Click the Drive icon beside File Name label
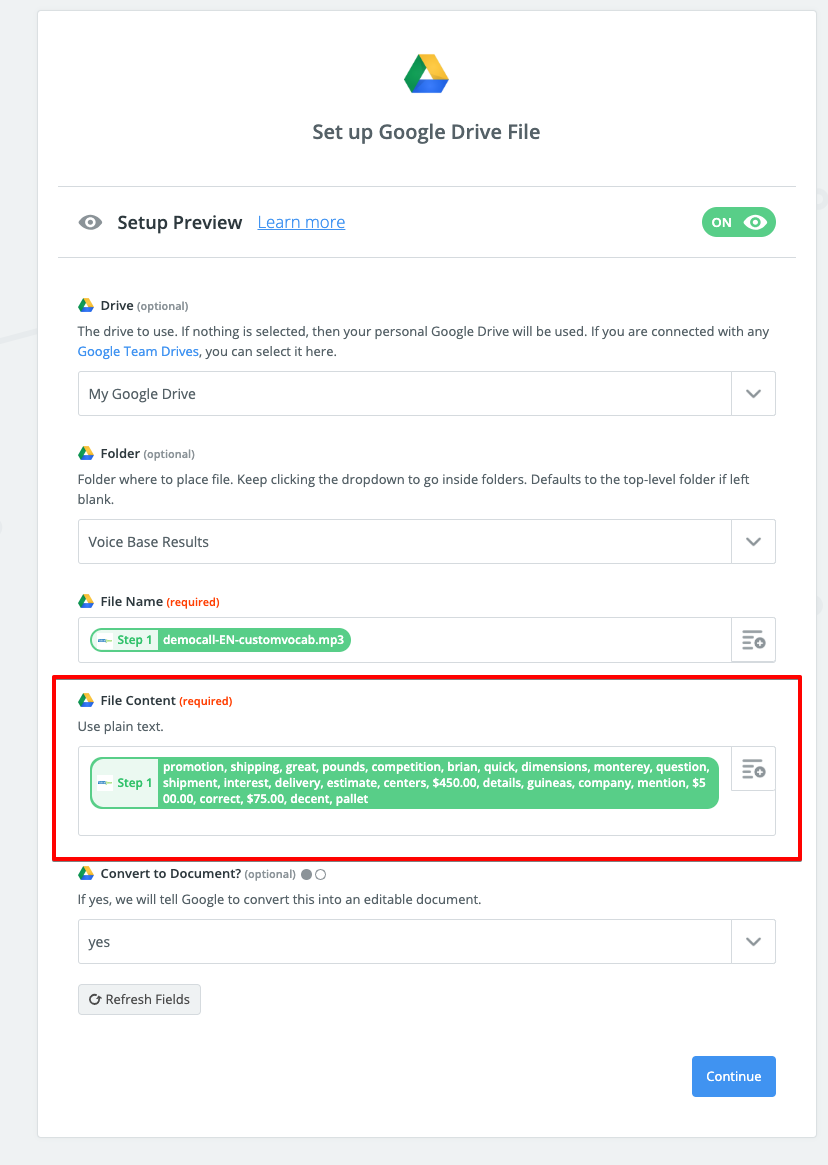 pos(86,602)
